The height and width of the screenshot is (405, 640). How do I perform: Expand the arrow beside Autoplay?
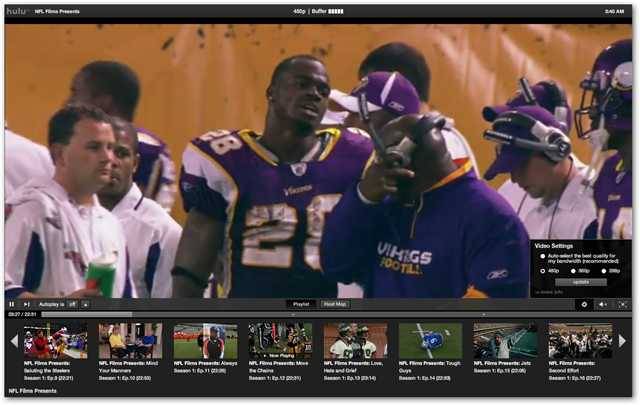pyautogui.click(x=86, y=304)
